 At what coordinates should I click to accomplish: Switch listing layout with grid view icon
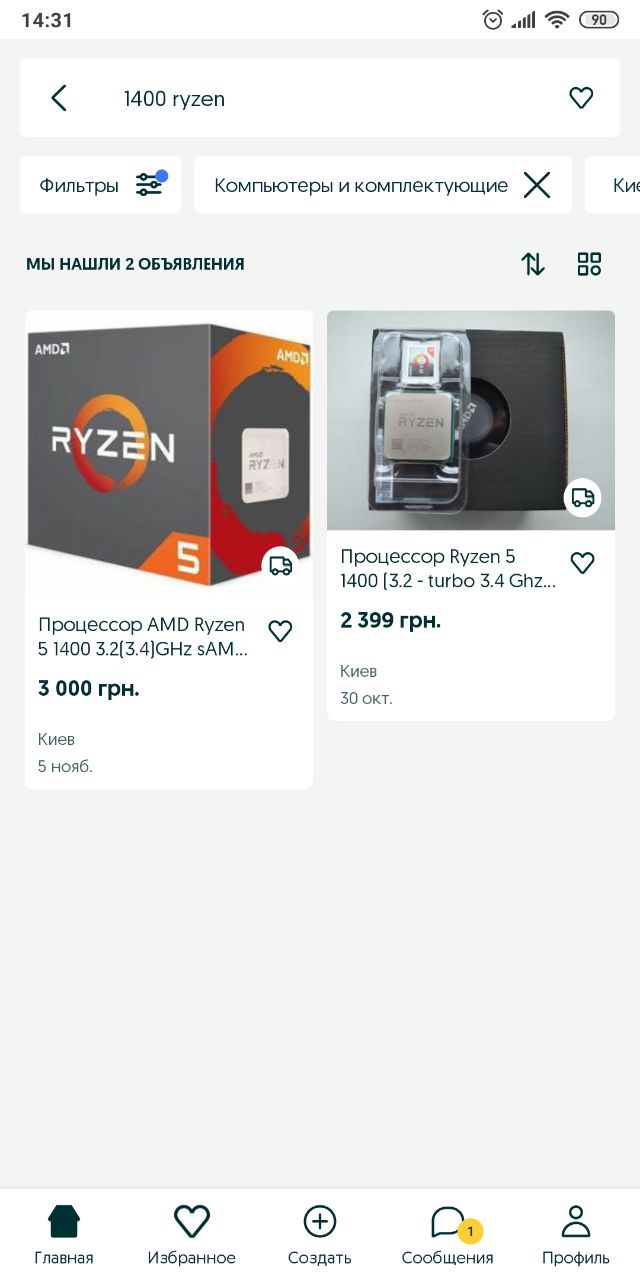(x=589, y=264)
